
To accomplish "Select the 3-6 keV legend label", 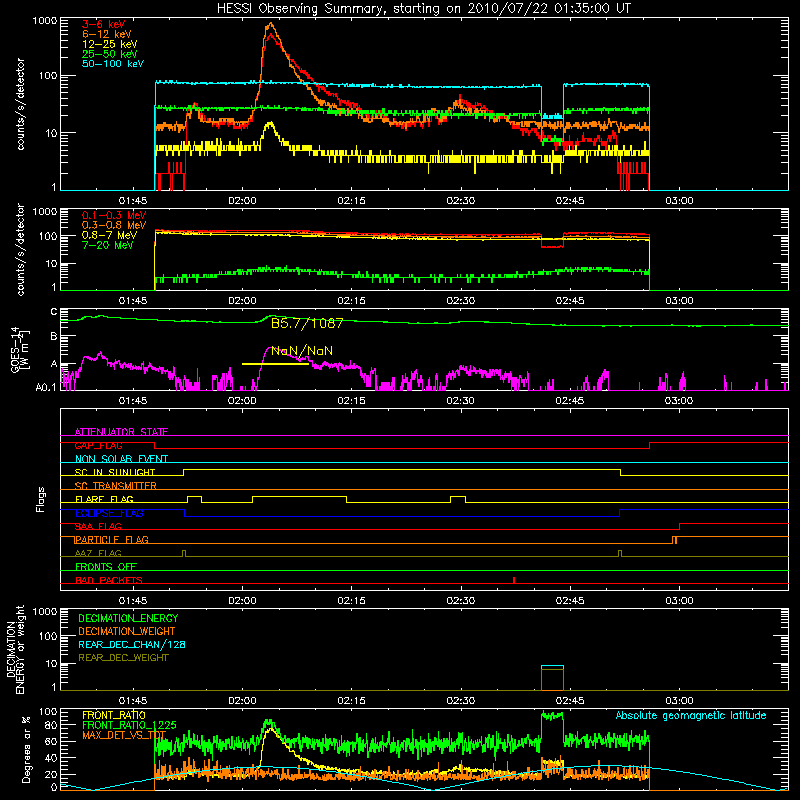I will pos(103,24).
